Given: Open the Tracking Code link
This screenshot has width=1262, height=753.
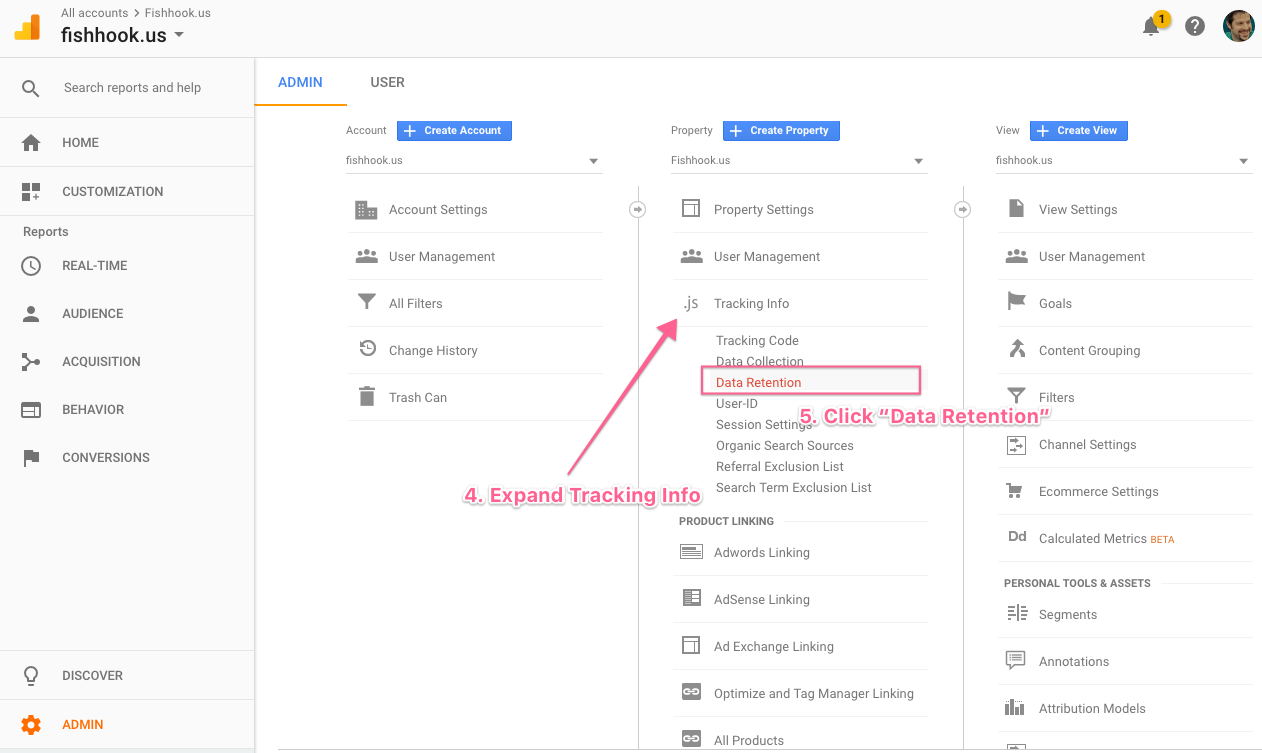Looking at the screenshot, I should 757,340.
